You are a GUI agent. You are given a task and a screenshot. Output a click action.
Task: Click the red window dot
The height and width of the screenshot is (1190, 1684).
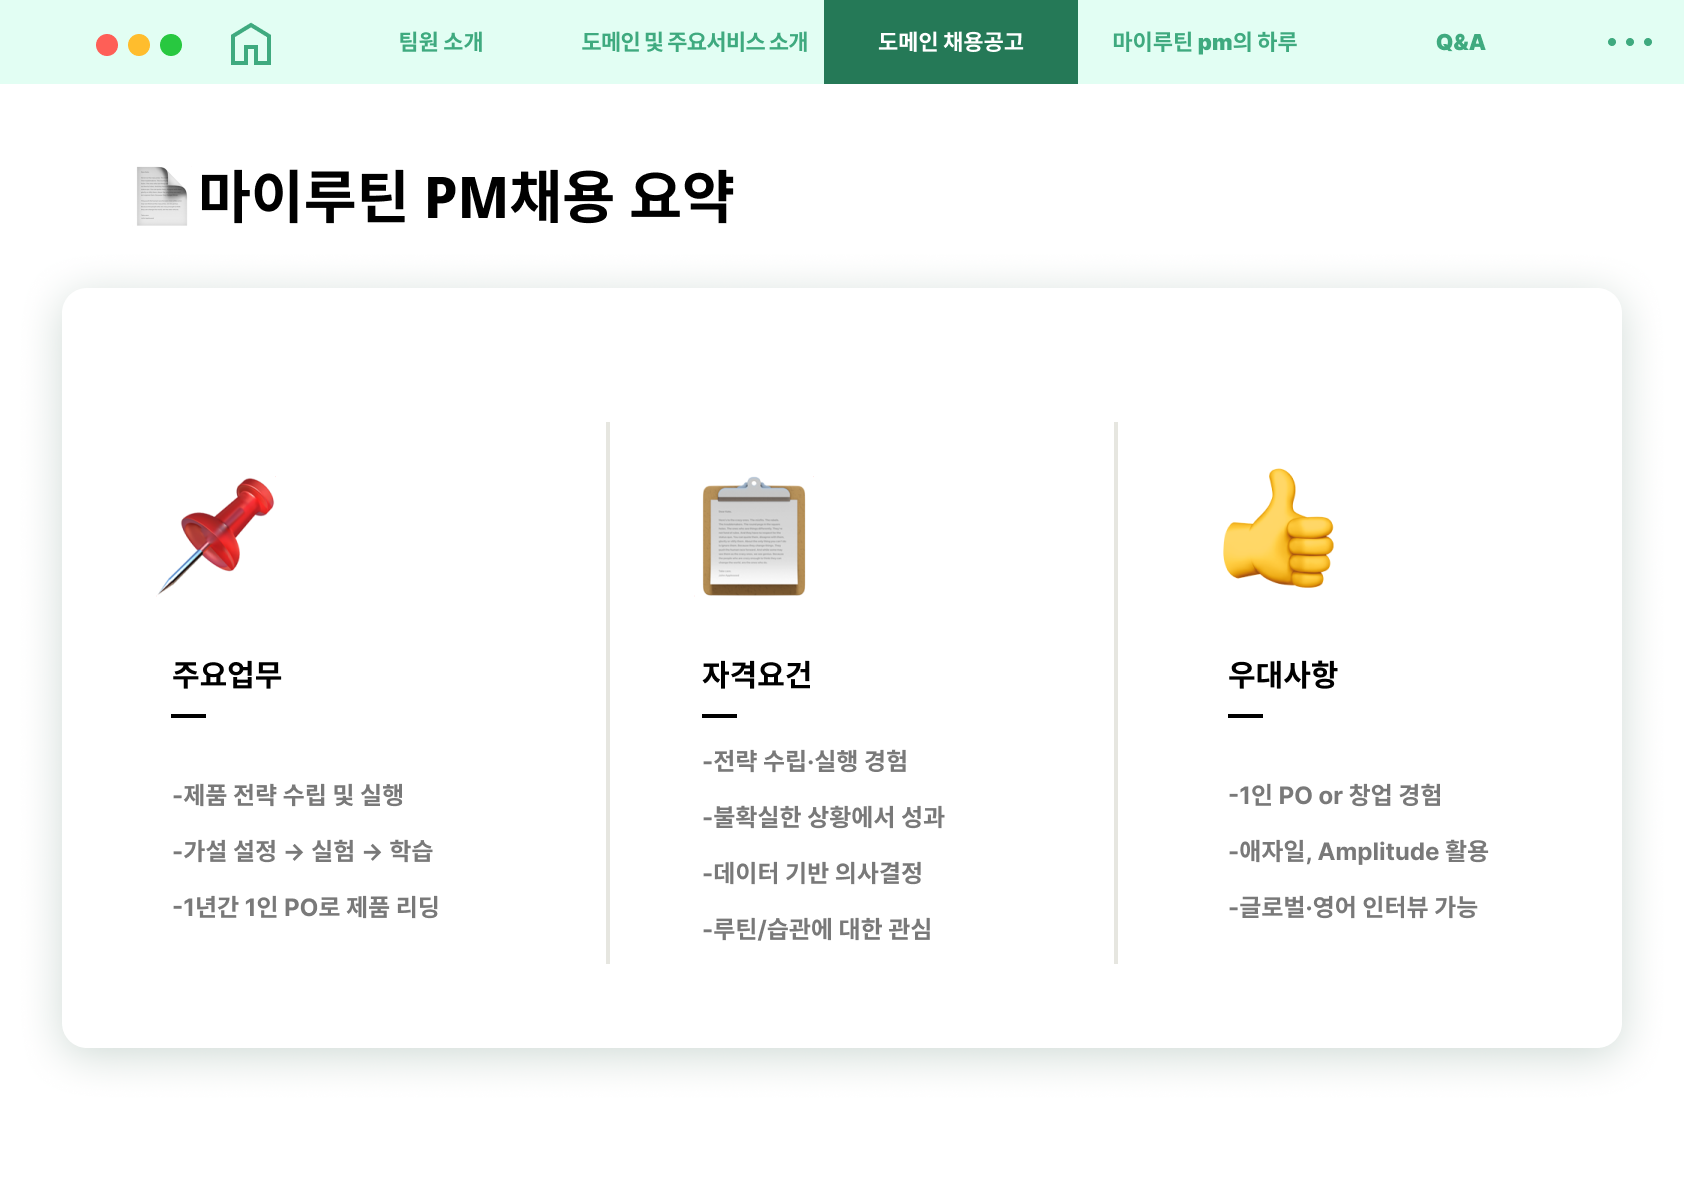(107, 45)
